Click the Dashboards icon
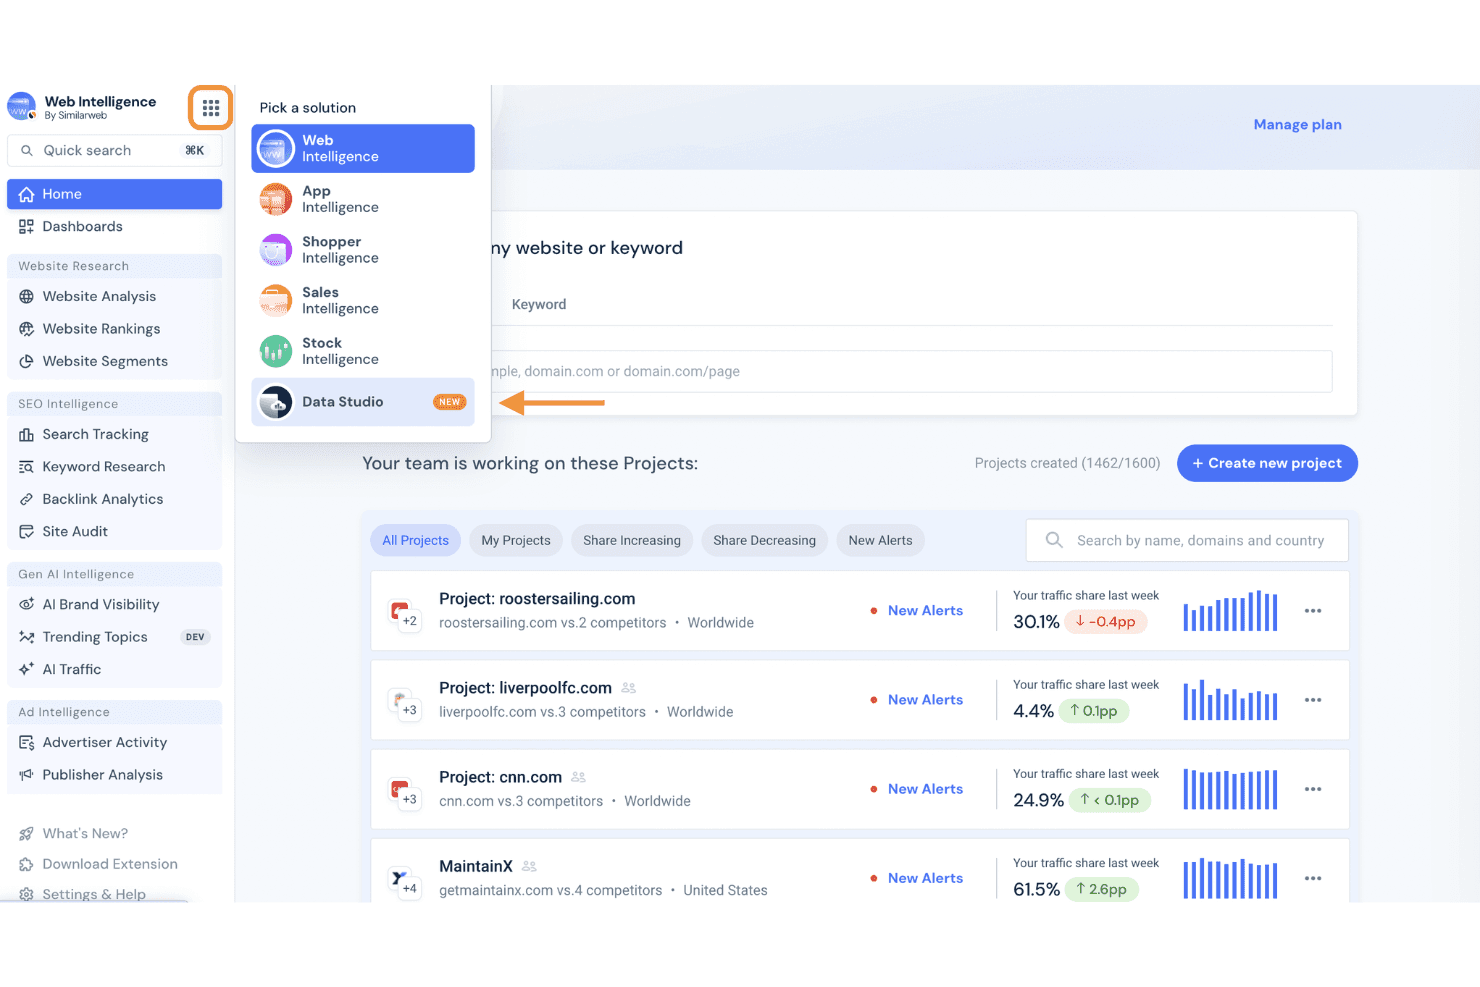 (x=27, y=227)
